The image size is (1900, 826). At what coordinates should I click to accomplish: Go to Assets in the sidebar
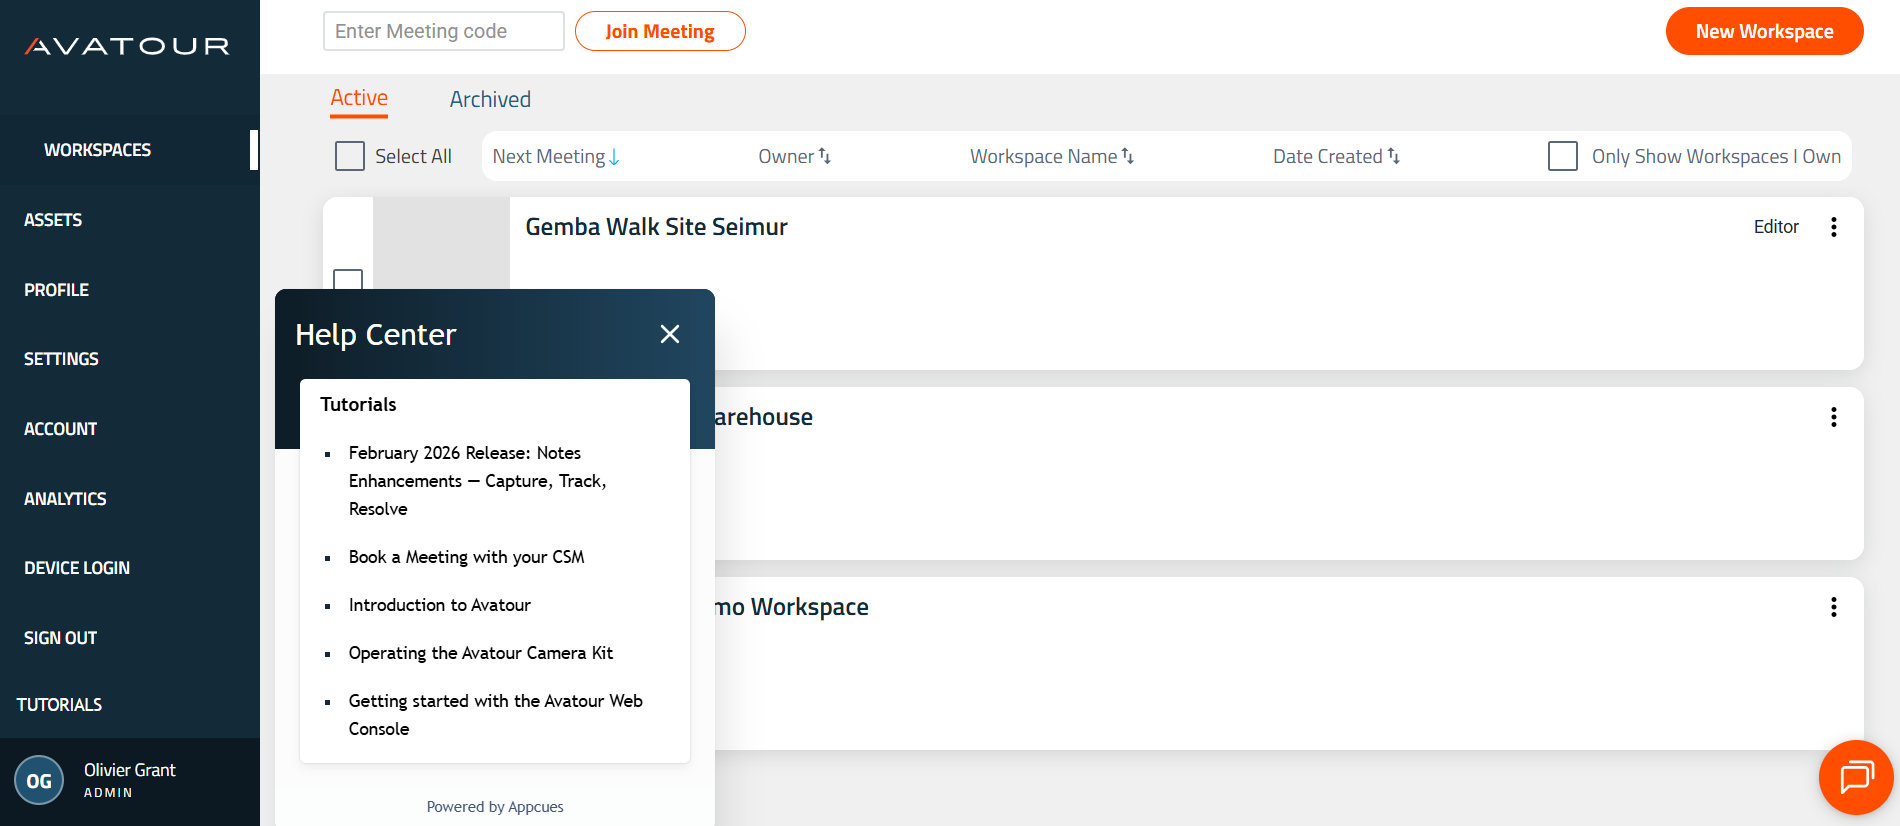coord(53,220)
